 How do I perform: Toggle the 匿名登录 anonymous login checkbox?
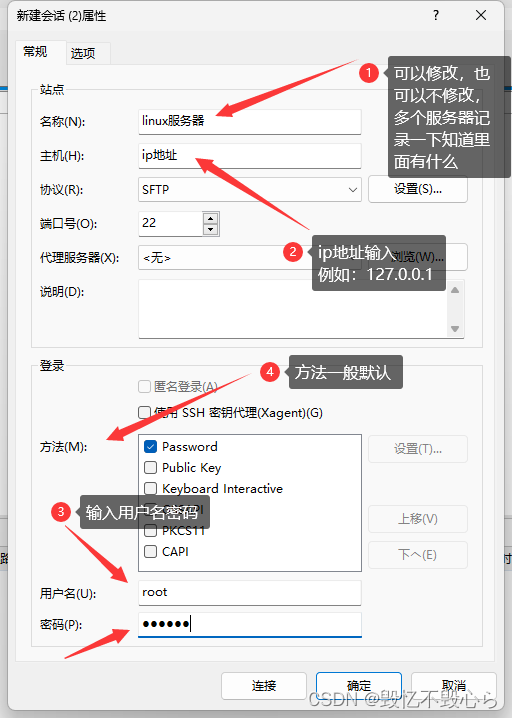pos(144,386)
